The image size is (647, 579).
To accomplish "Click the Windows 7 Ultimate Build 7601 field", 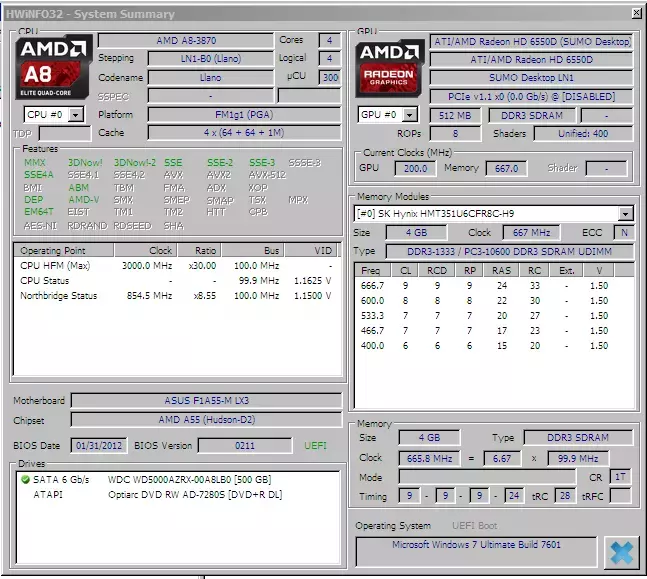I will tap(476, 551).
